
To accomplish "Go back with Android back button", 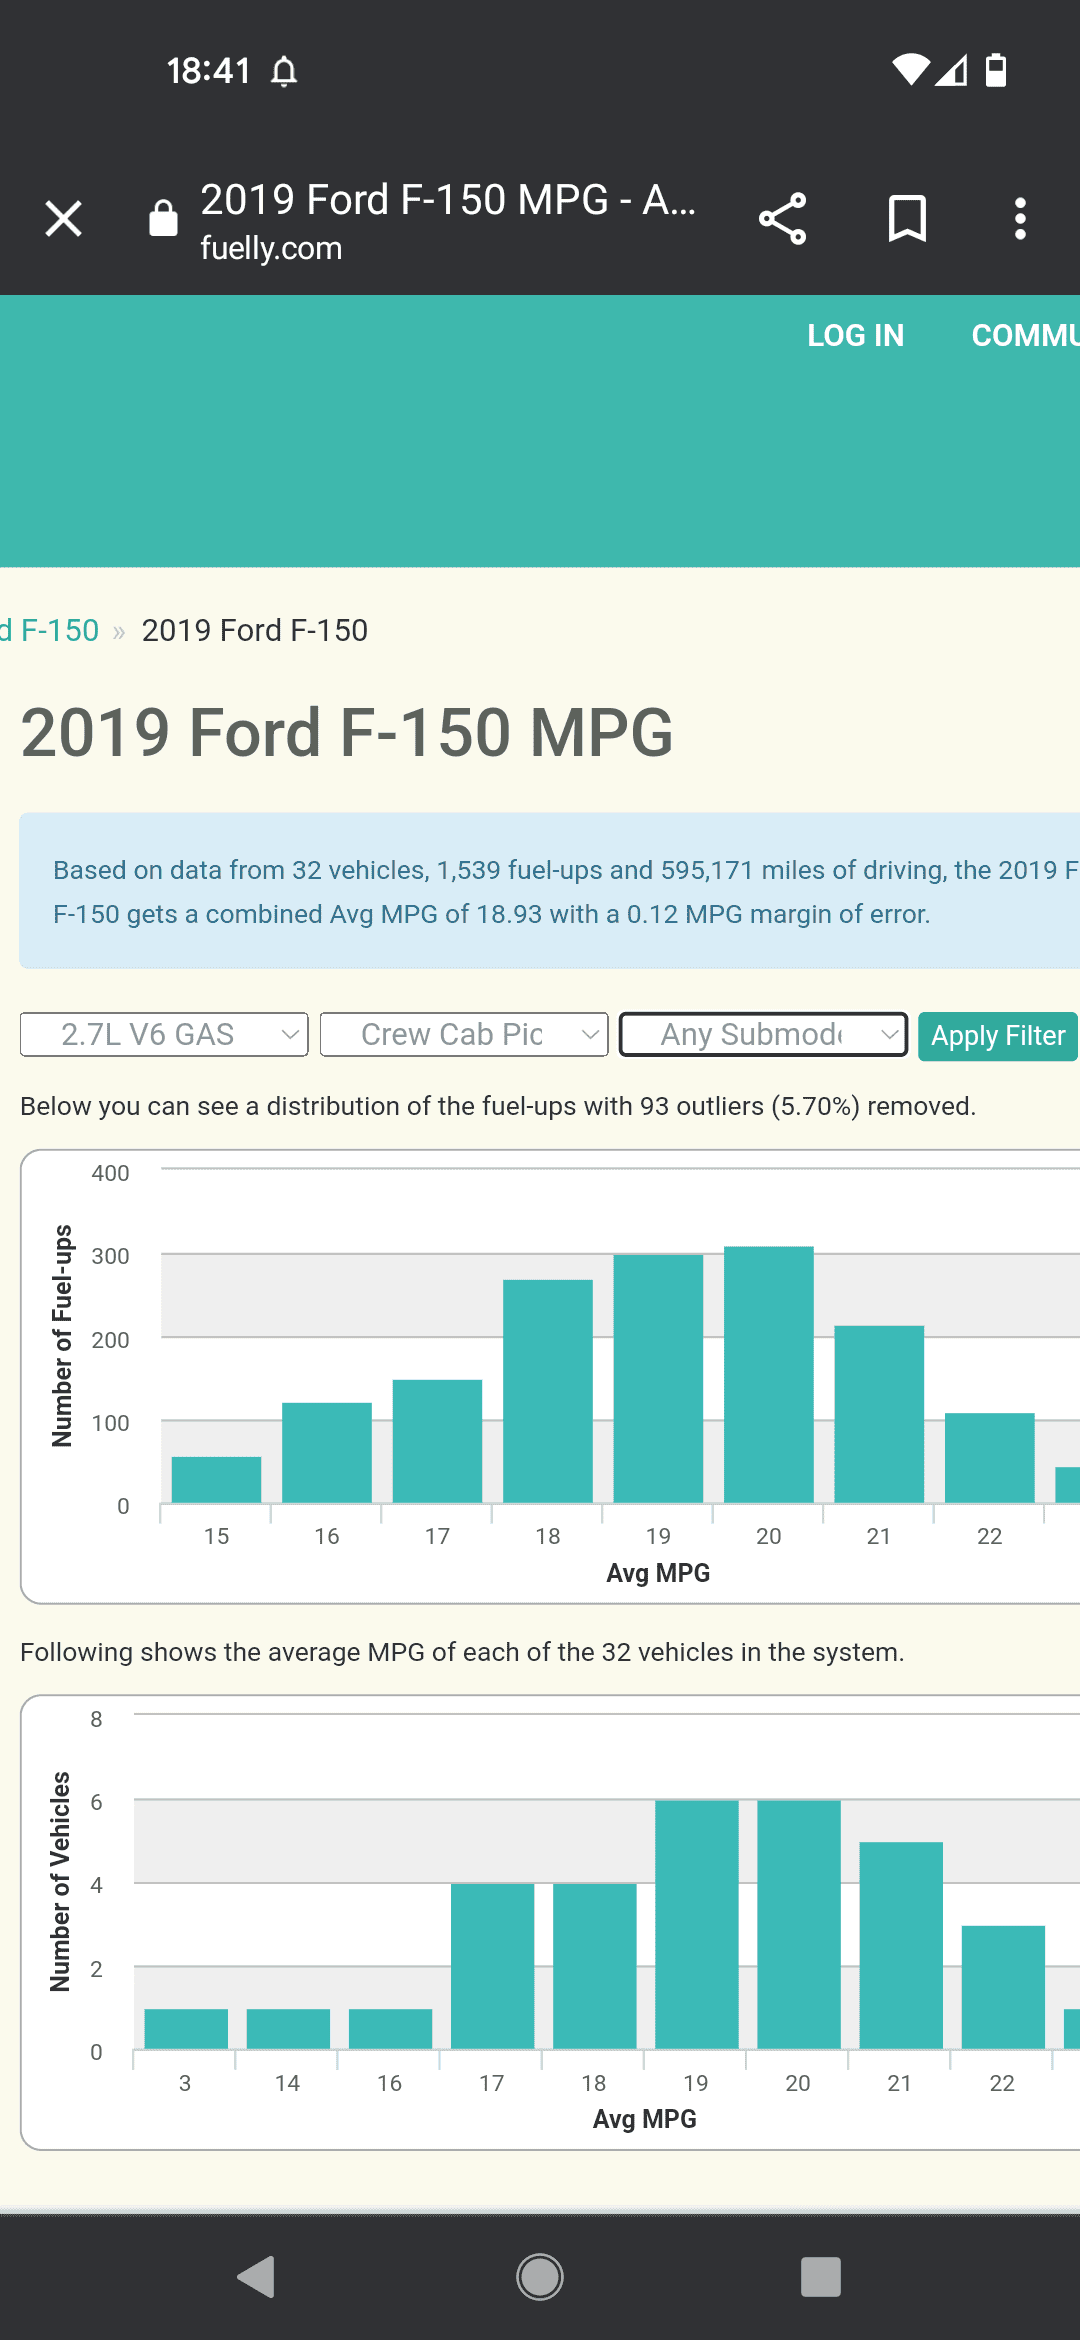I will 256,2277.
